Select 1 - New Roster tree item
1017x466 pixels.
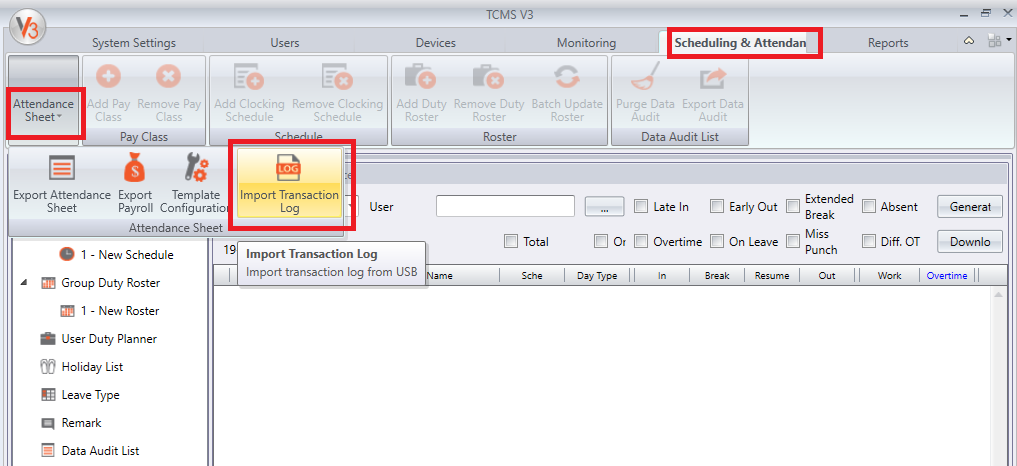point(110,311)
